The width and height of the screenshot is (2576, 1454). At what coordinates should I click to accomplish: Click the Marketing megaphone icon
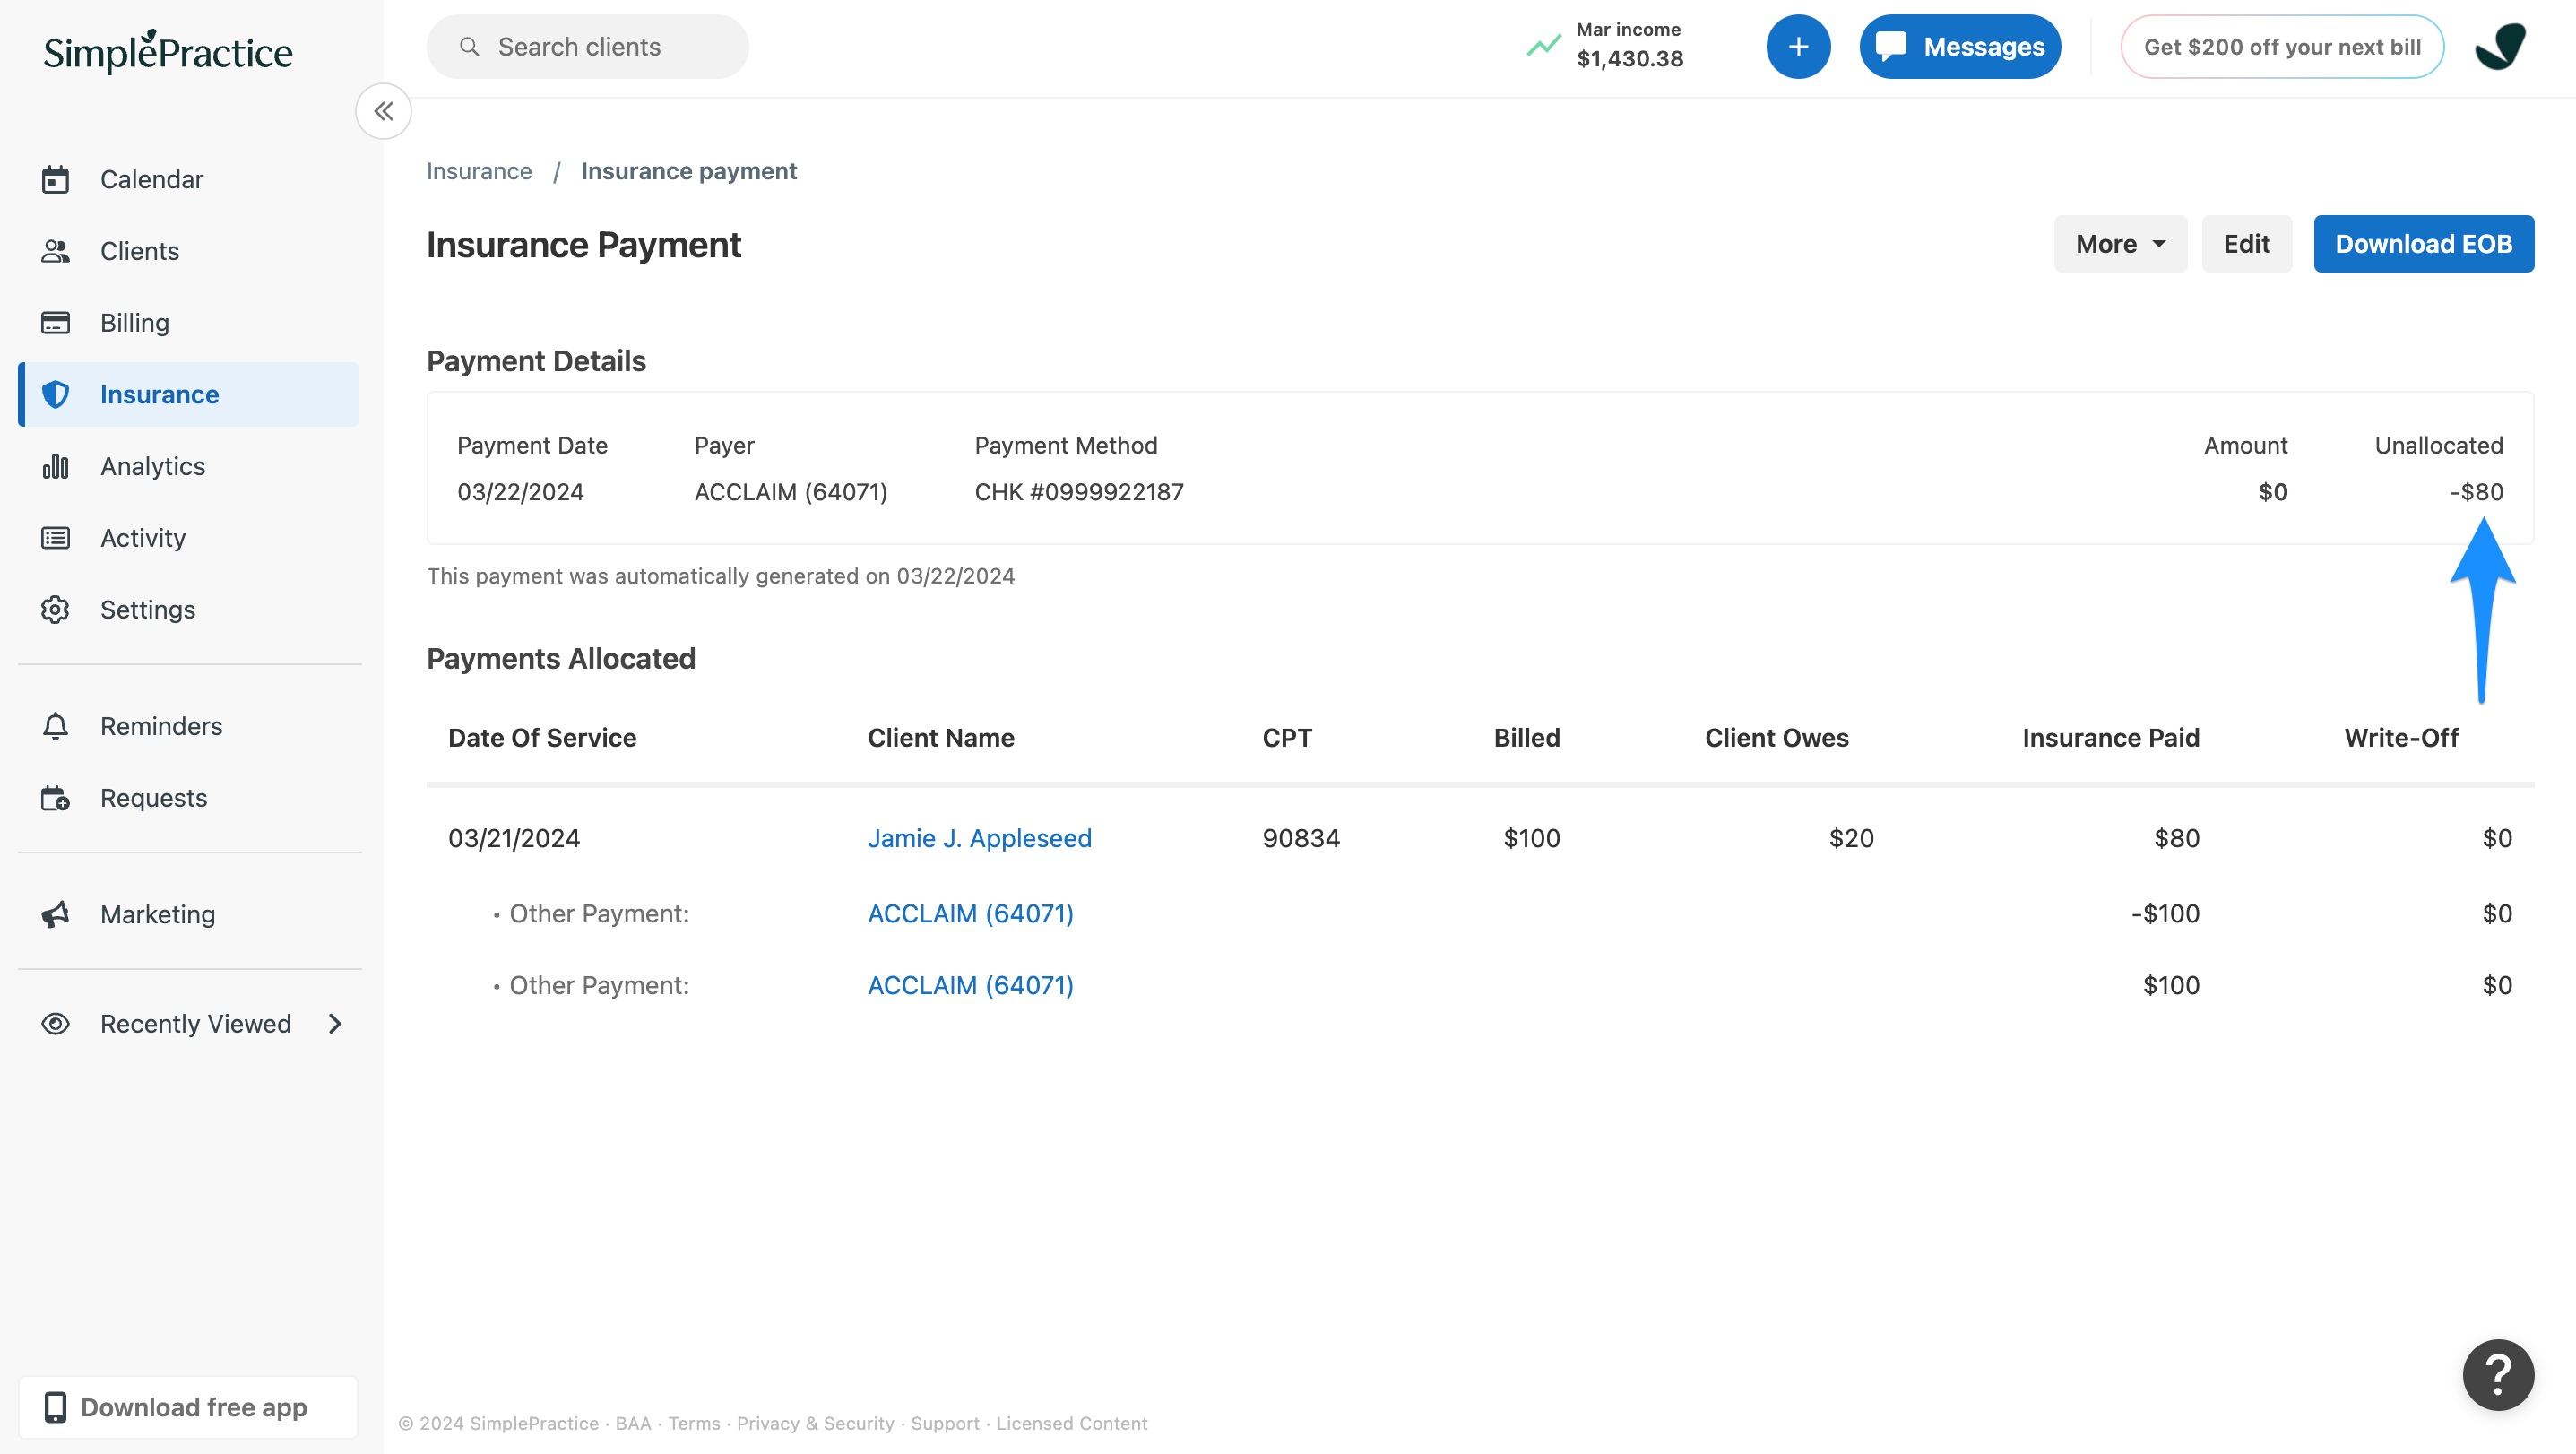55,914
